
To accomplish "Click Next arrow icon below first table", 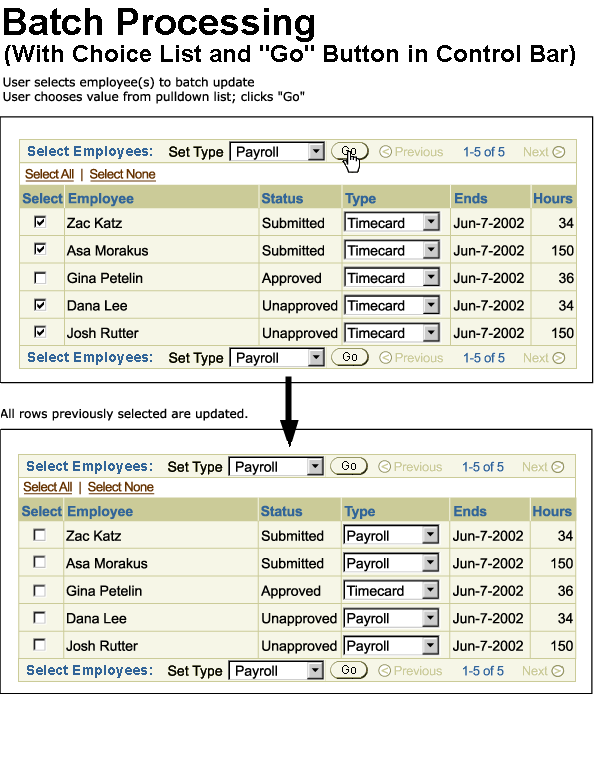I will [558, 358].
